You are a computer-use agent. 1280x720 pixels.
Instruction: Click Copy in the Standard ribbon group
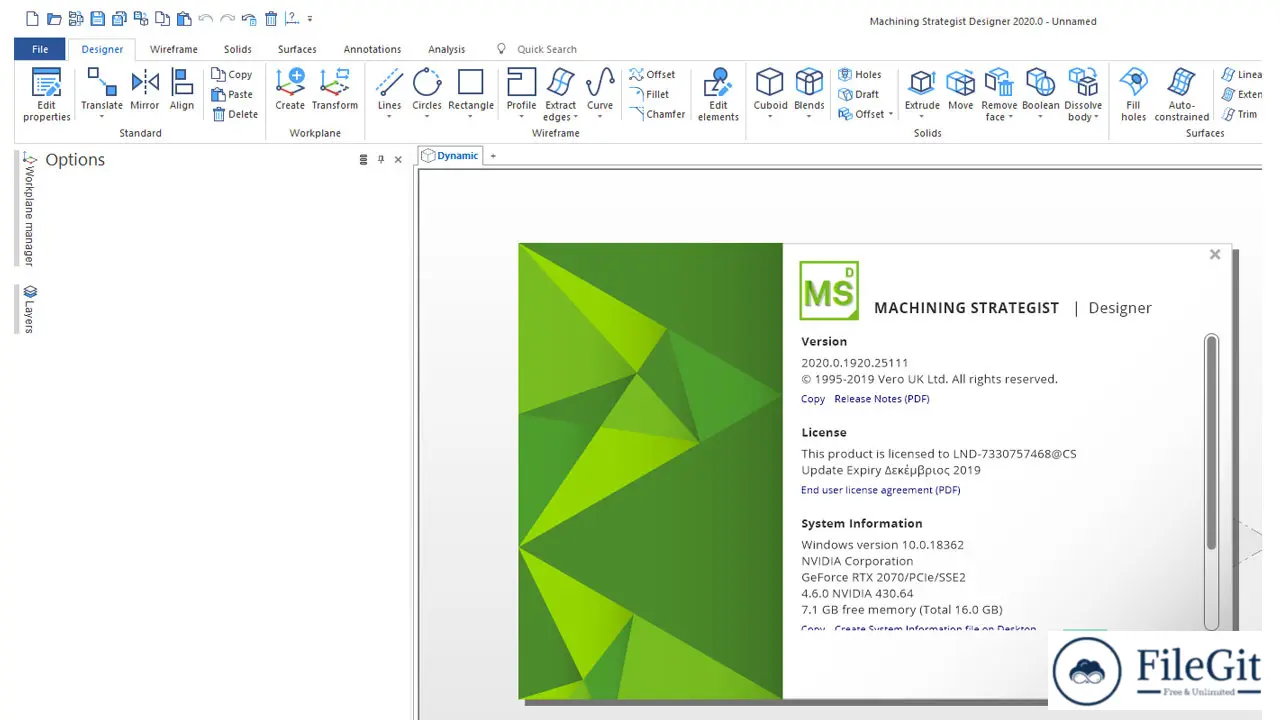pos(232,75)
